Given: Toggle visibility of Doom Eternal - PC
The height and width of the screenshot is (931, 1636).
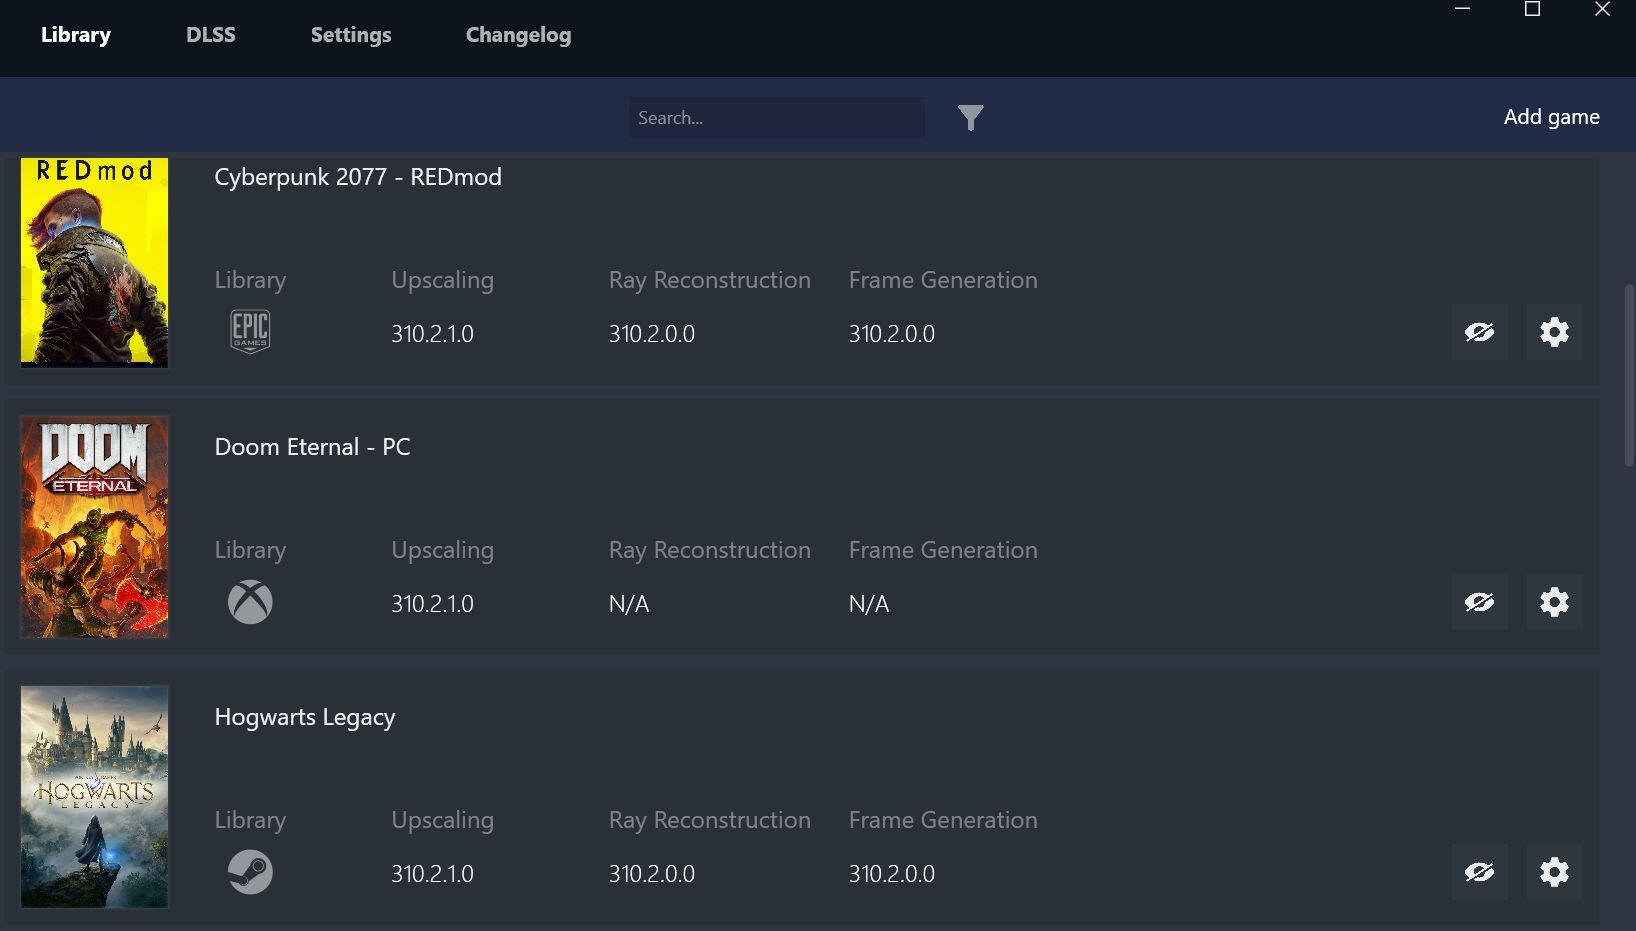Looking at the screenshot, I should point(1479,602).
